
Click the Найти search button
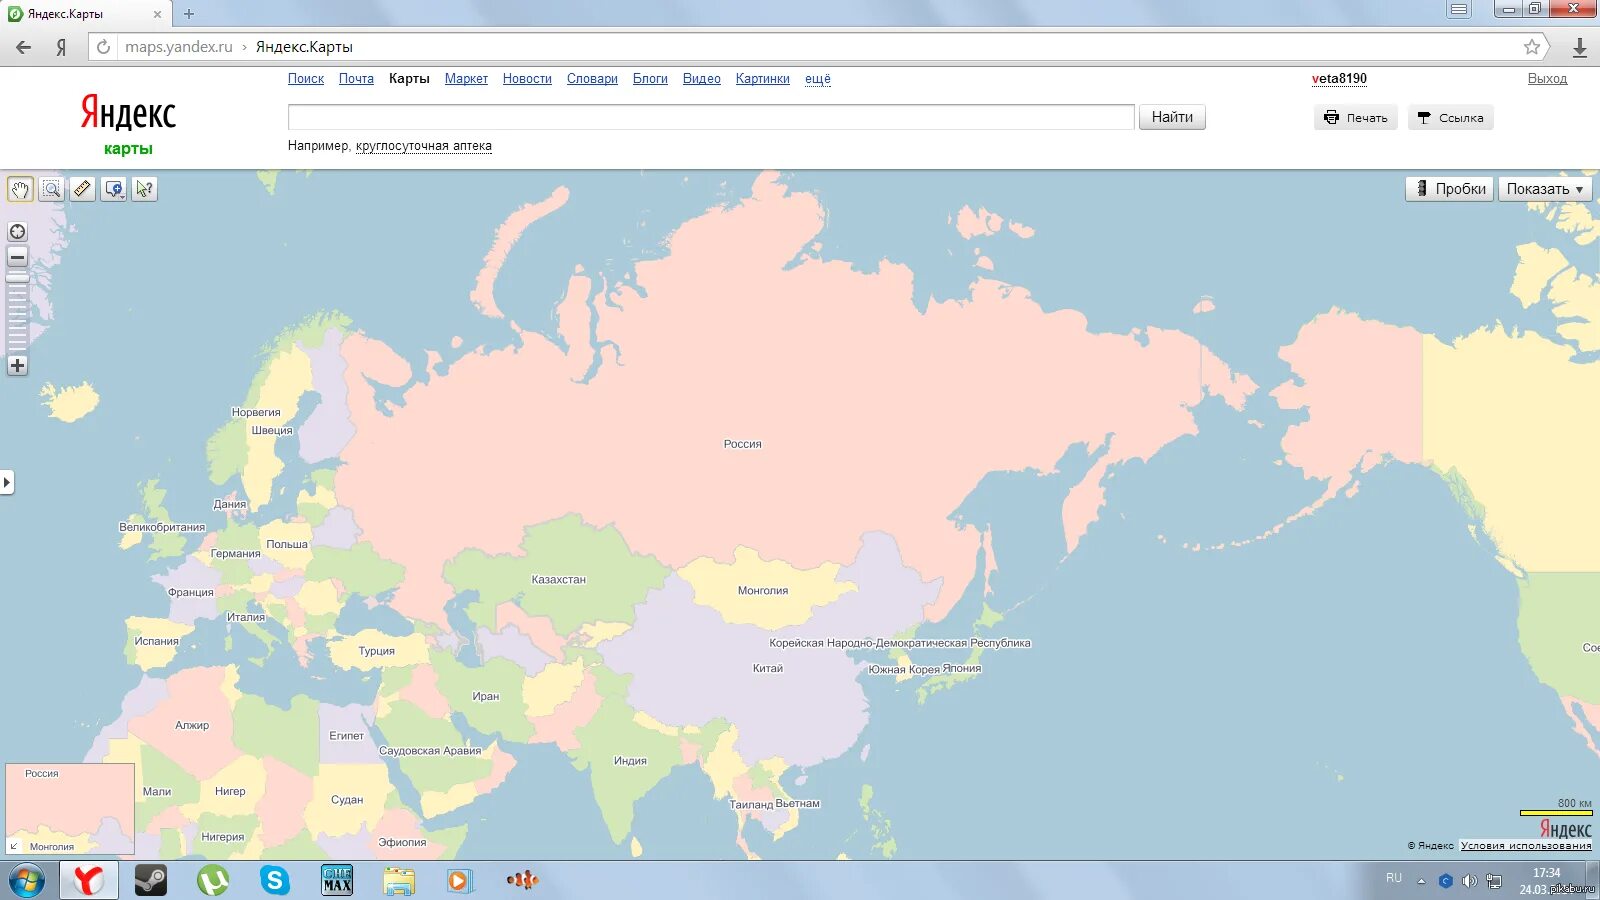coord(1172,117)
